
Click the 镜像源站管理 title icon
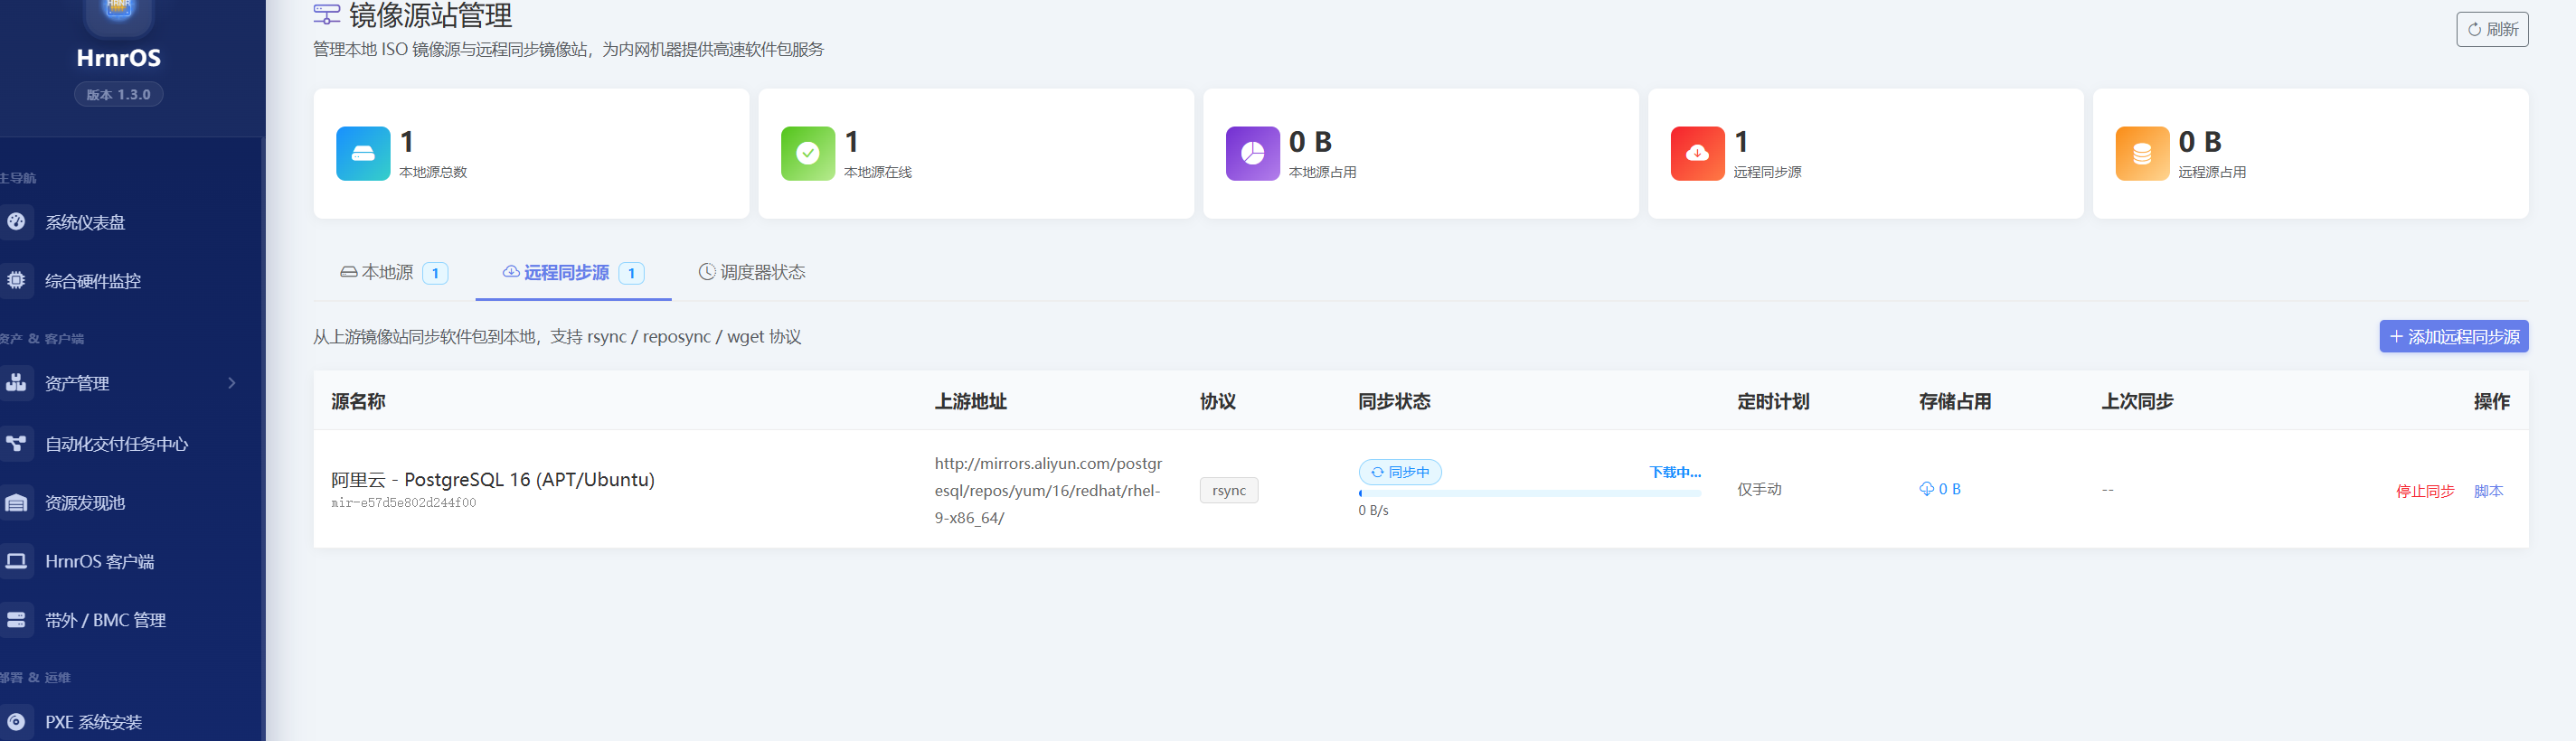click(x=326, y=14)
